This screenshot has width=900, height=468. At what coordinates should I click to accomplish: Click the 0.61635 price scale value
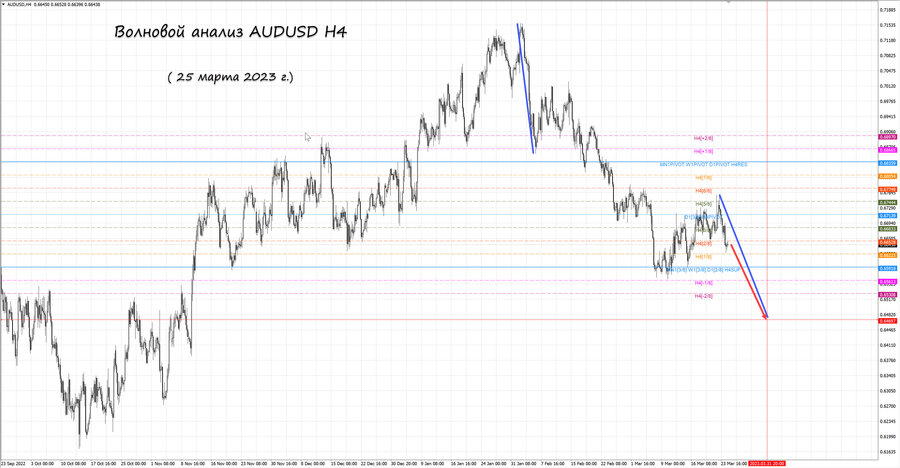888,452
